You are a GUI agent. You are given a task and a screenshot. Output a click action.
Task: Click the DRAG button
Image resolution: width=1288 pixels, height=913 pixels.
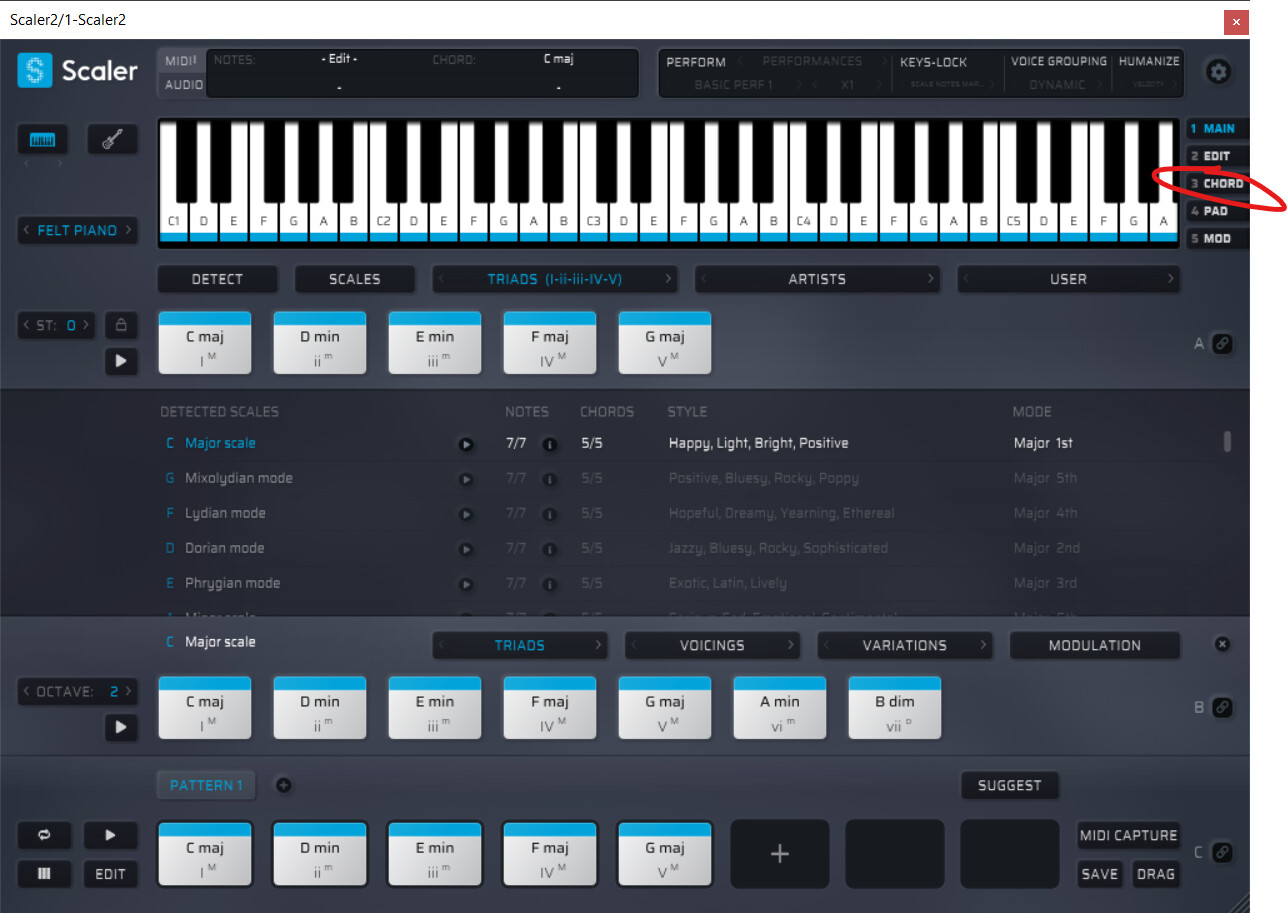[1155, 874]
